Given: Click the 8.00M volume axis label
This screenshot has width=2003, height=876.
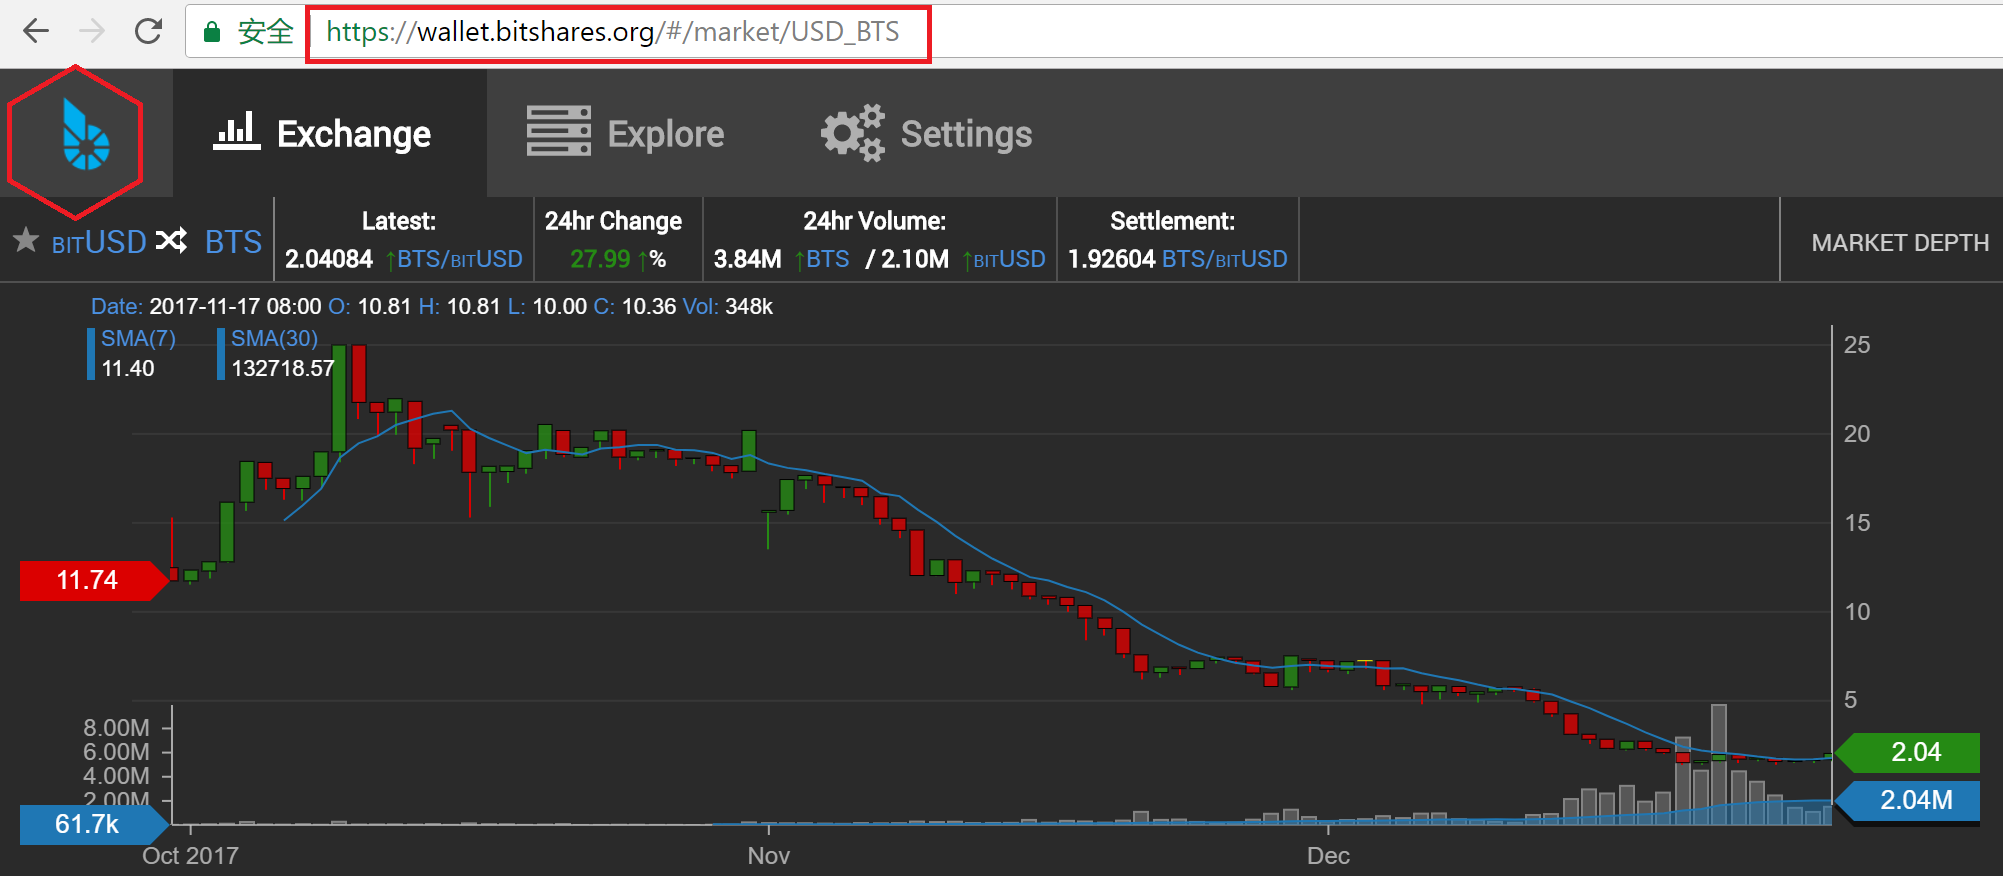Looking at the screenshot, I should coord(116,727).
